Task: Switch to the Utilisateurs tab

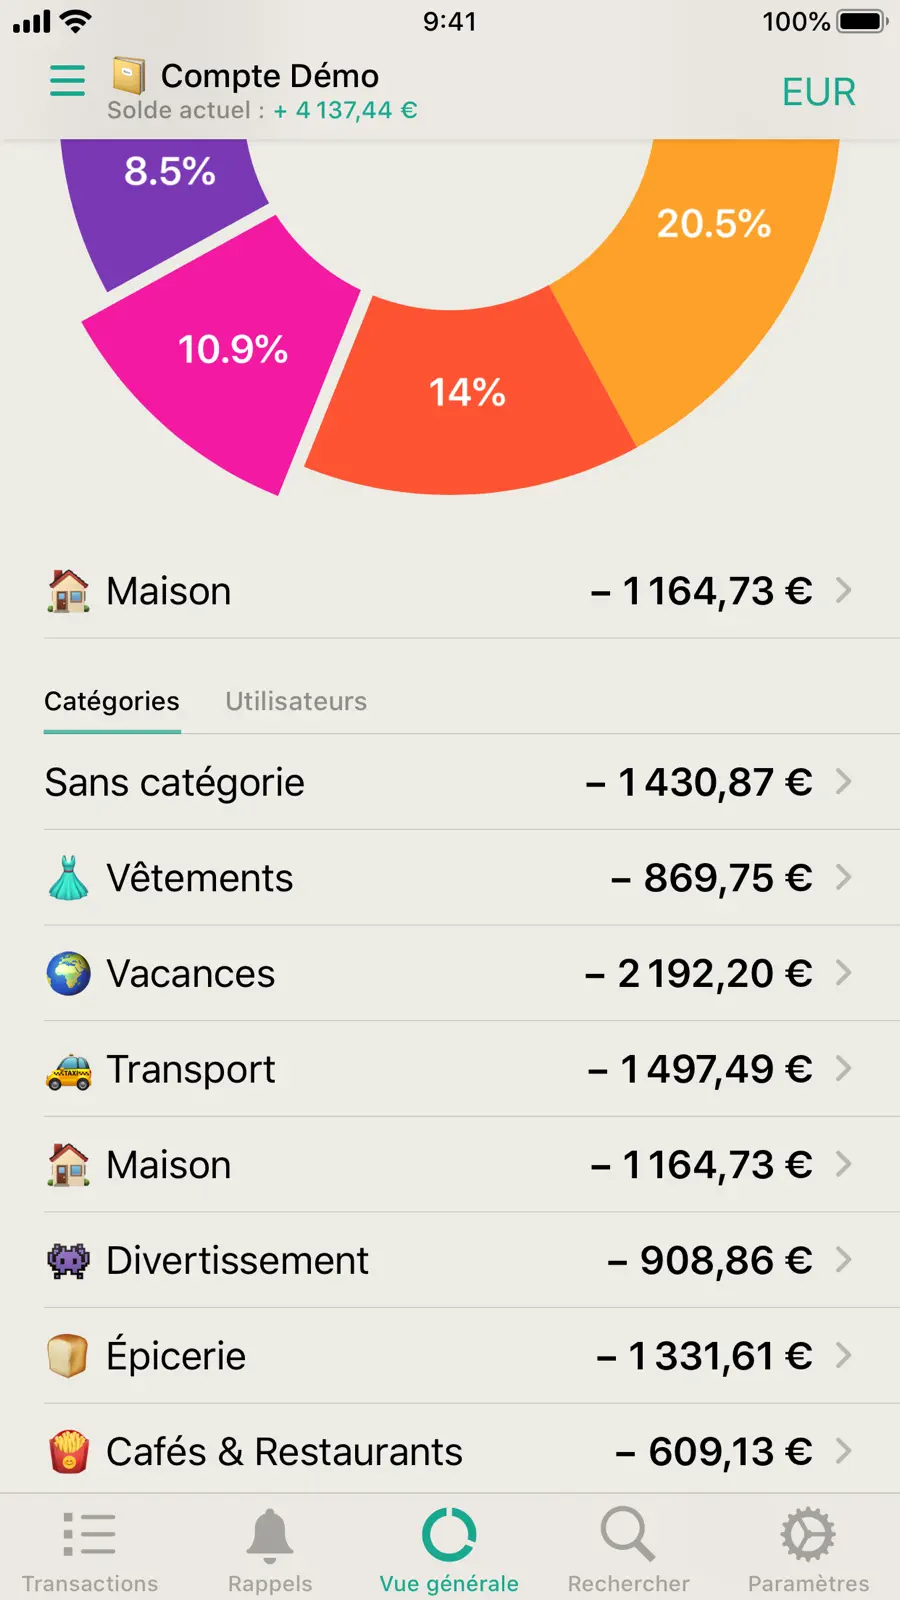Action: click(x=296, y=701)
